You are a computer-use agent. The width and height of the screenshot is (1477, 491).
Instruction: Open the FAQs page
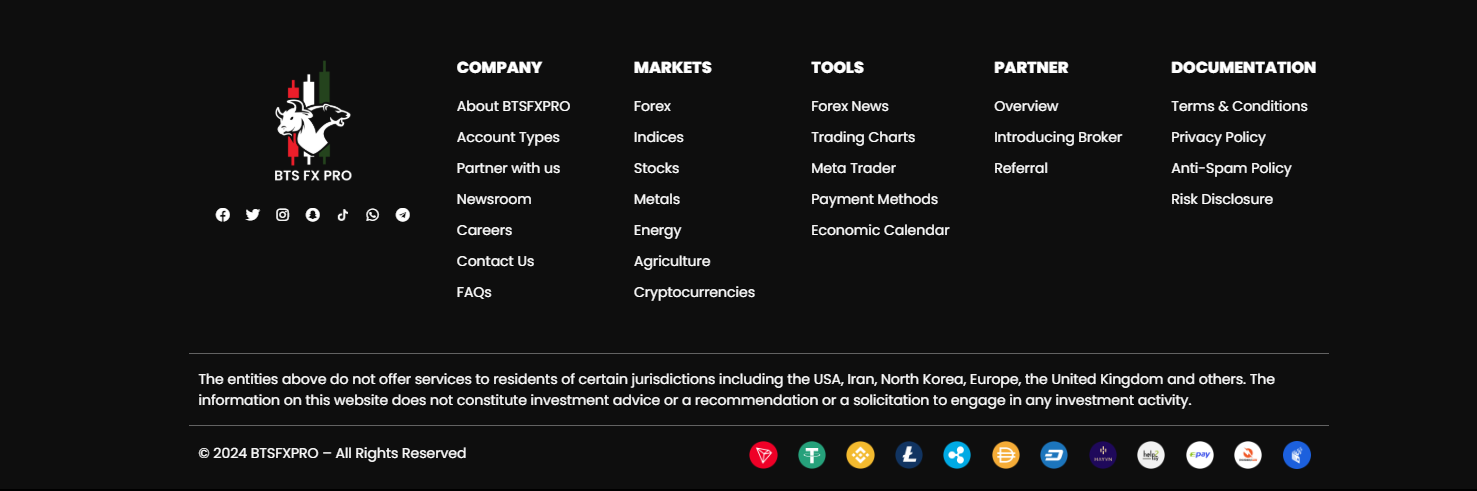474,292
